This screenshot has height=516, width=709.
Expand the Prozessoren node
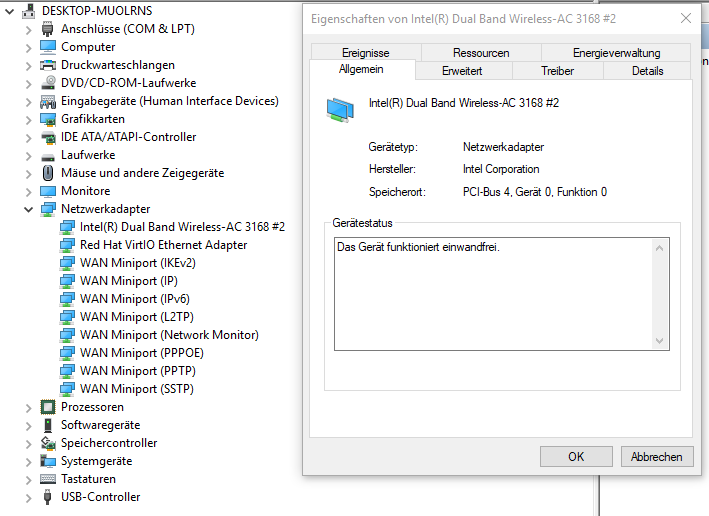[28, 408]
